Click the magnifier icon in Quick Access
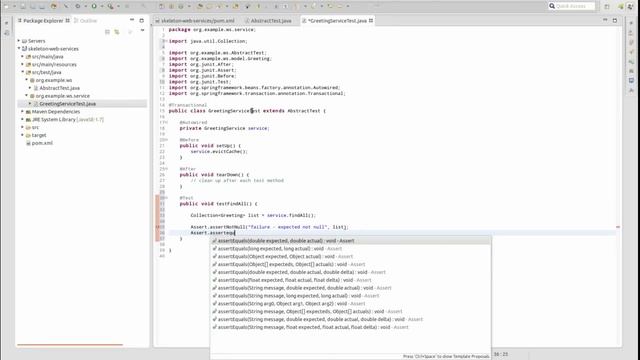Viewport: 640px width, 360px height. pyautogui.click(x=552, y=6)
